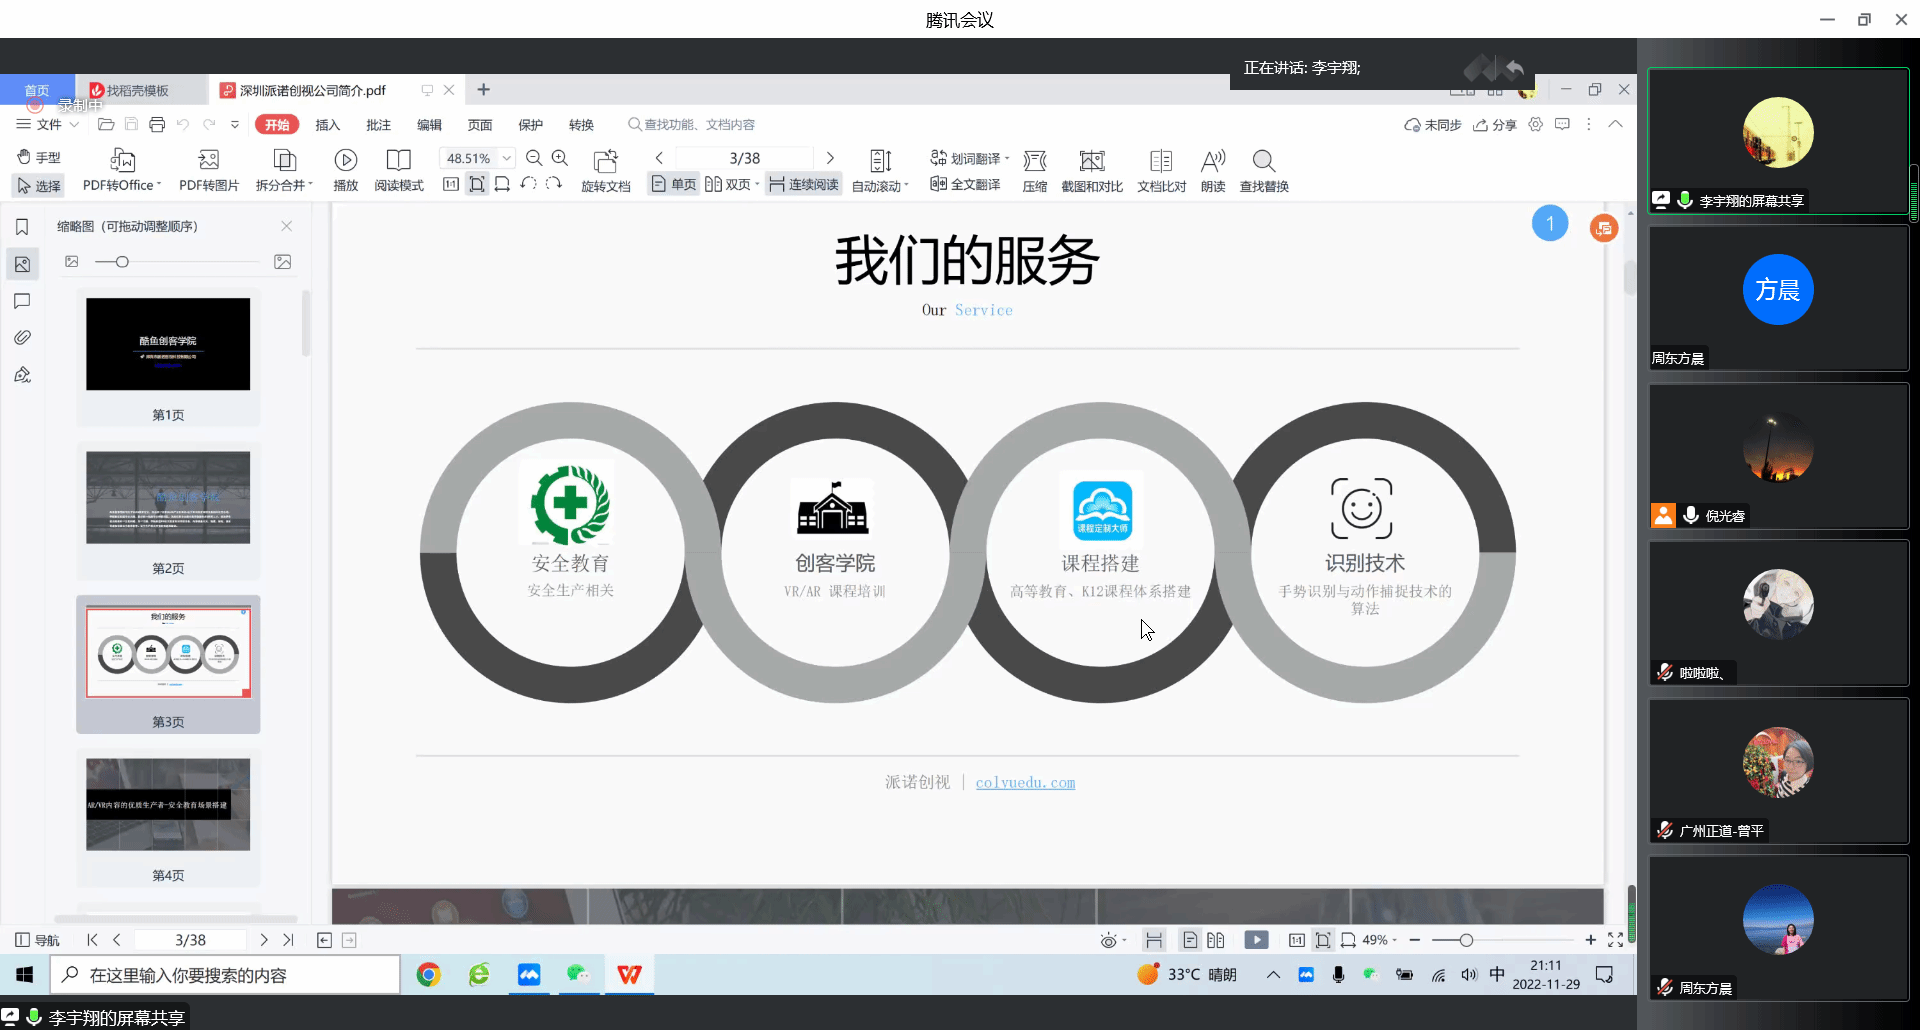Click the 朗读 read aloud icon
This screenshot has height=1030, width=1920.
tap(1212, 161)
